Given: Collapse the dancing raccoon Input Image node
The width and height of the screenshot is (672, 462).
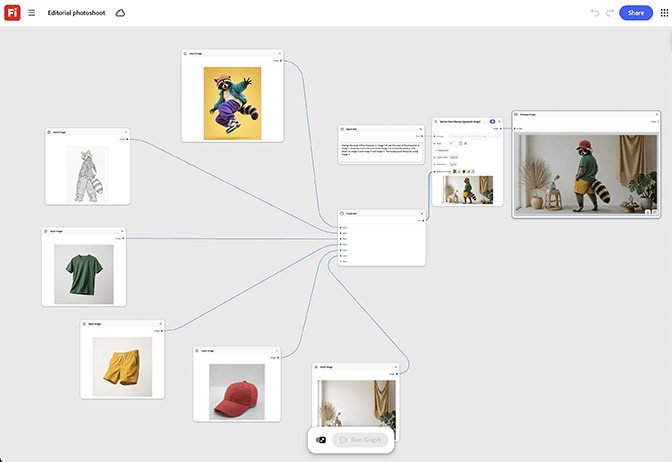Looking at the screenshot, I should [279, 54].
